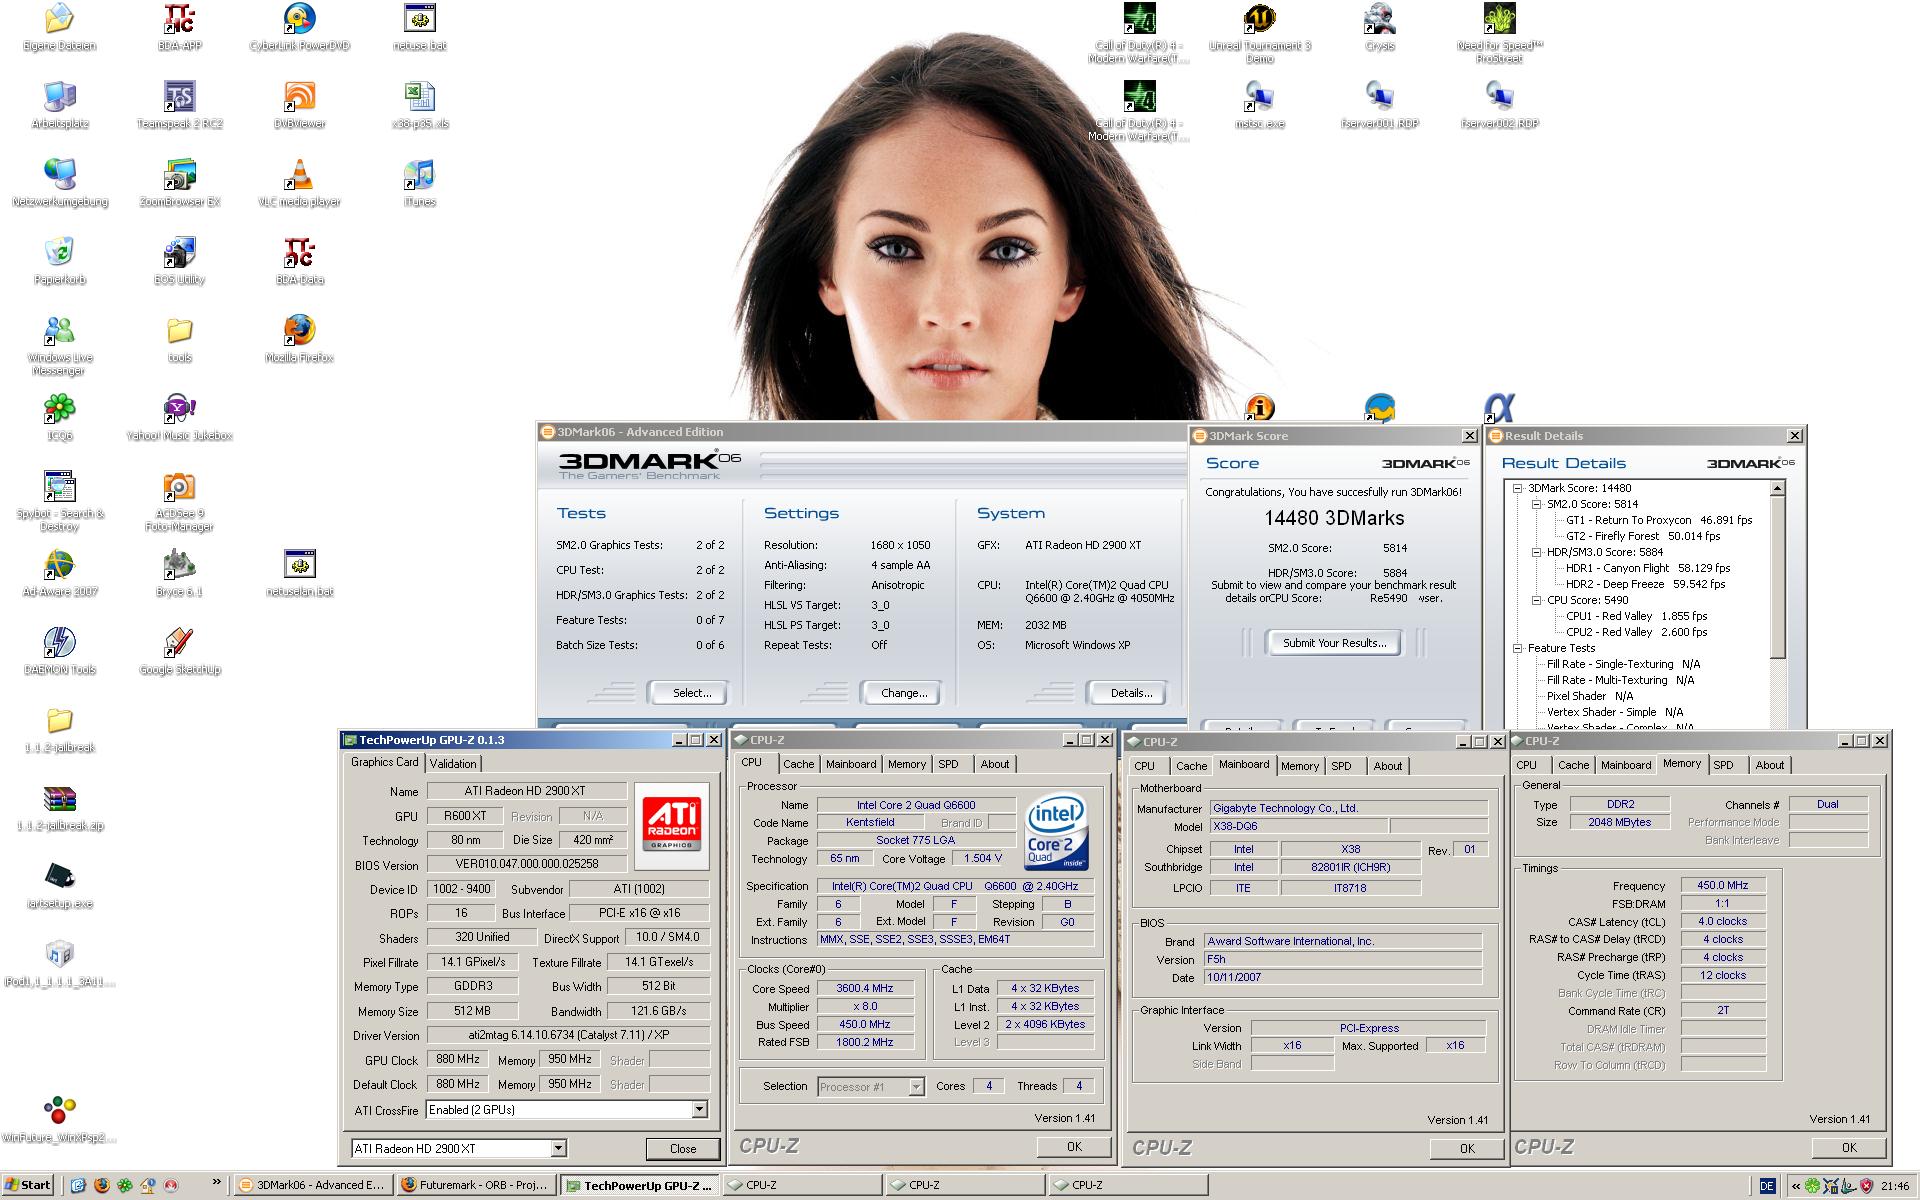Open the DAEMON Tools desktop icon
This screenshot has width=1920, height=1200.
coord(59,651)
